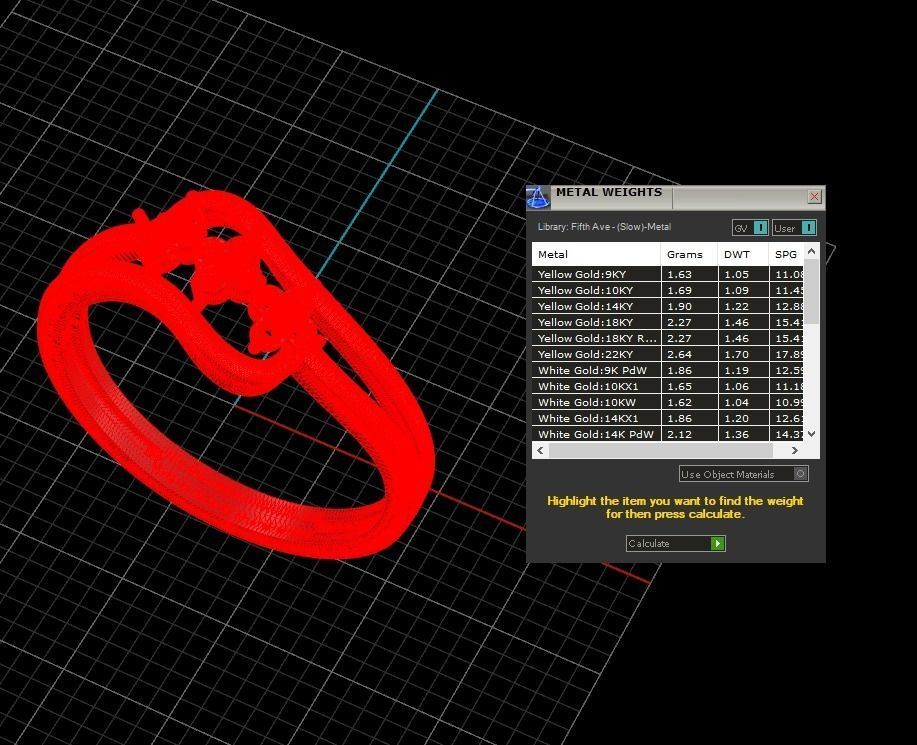Click the Library: Fifth Ave - (Slow)-Metal label
The height and width of the screenshot is (745, 917).
[x=604, y=227]
